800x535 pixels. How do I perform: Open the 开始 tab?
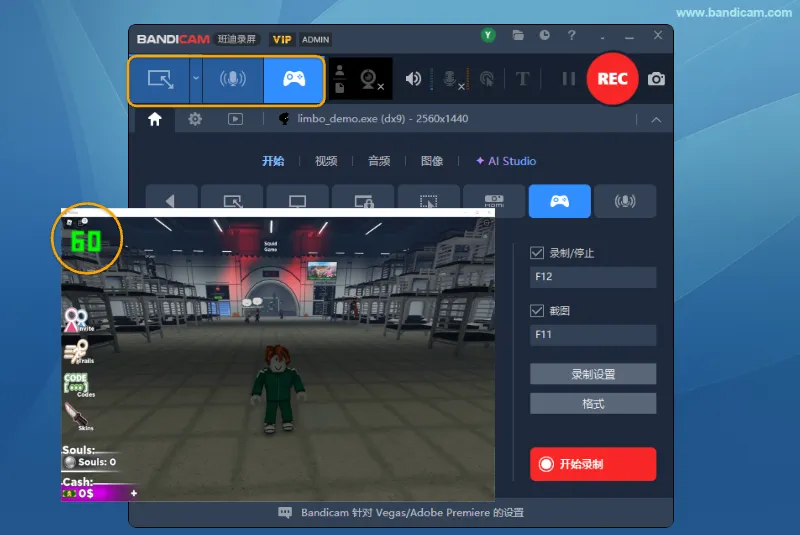(x=273, y=161)
